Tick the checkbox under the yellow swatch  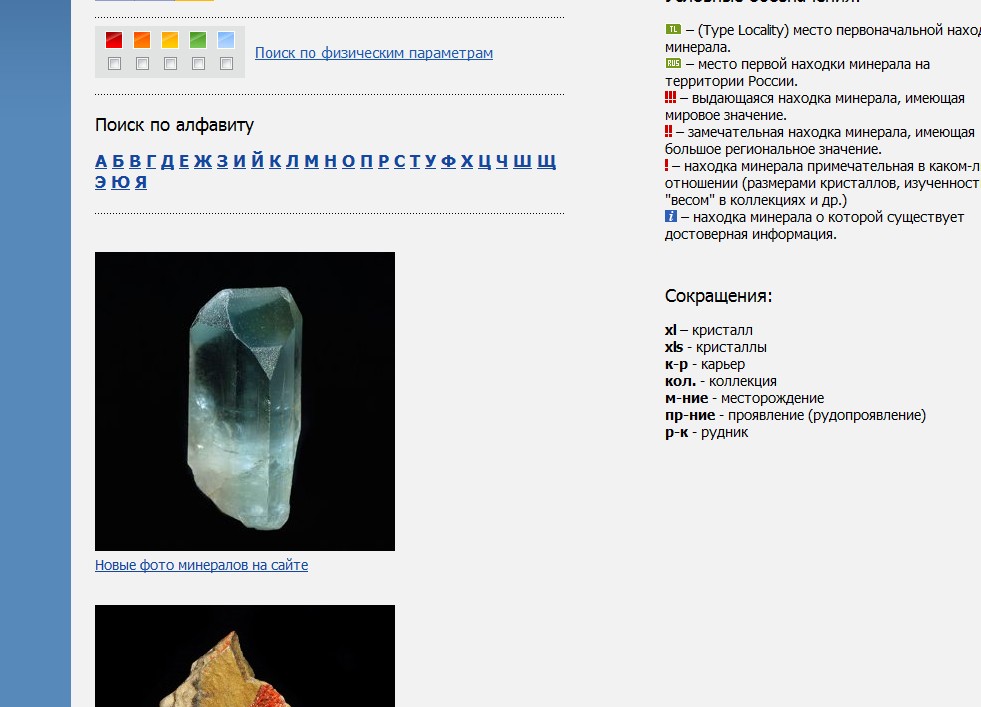click(x=170, y=64)
